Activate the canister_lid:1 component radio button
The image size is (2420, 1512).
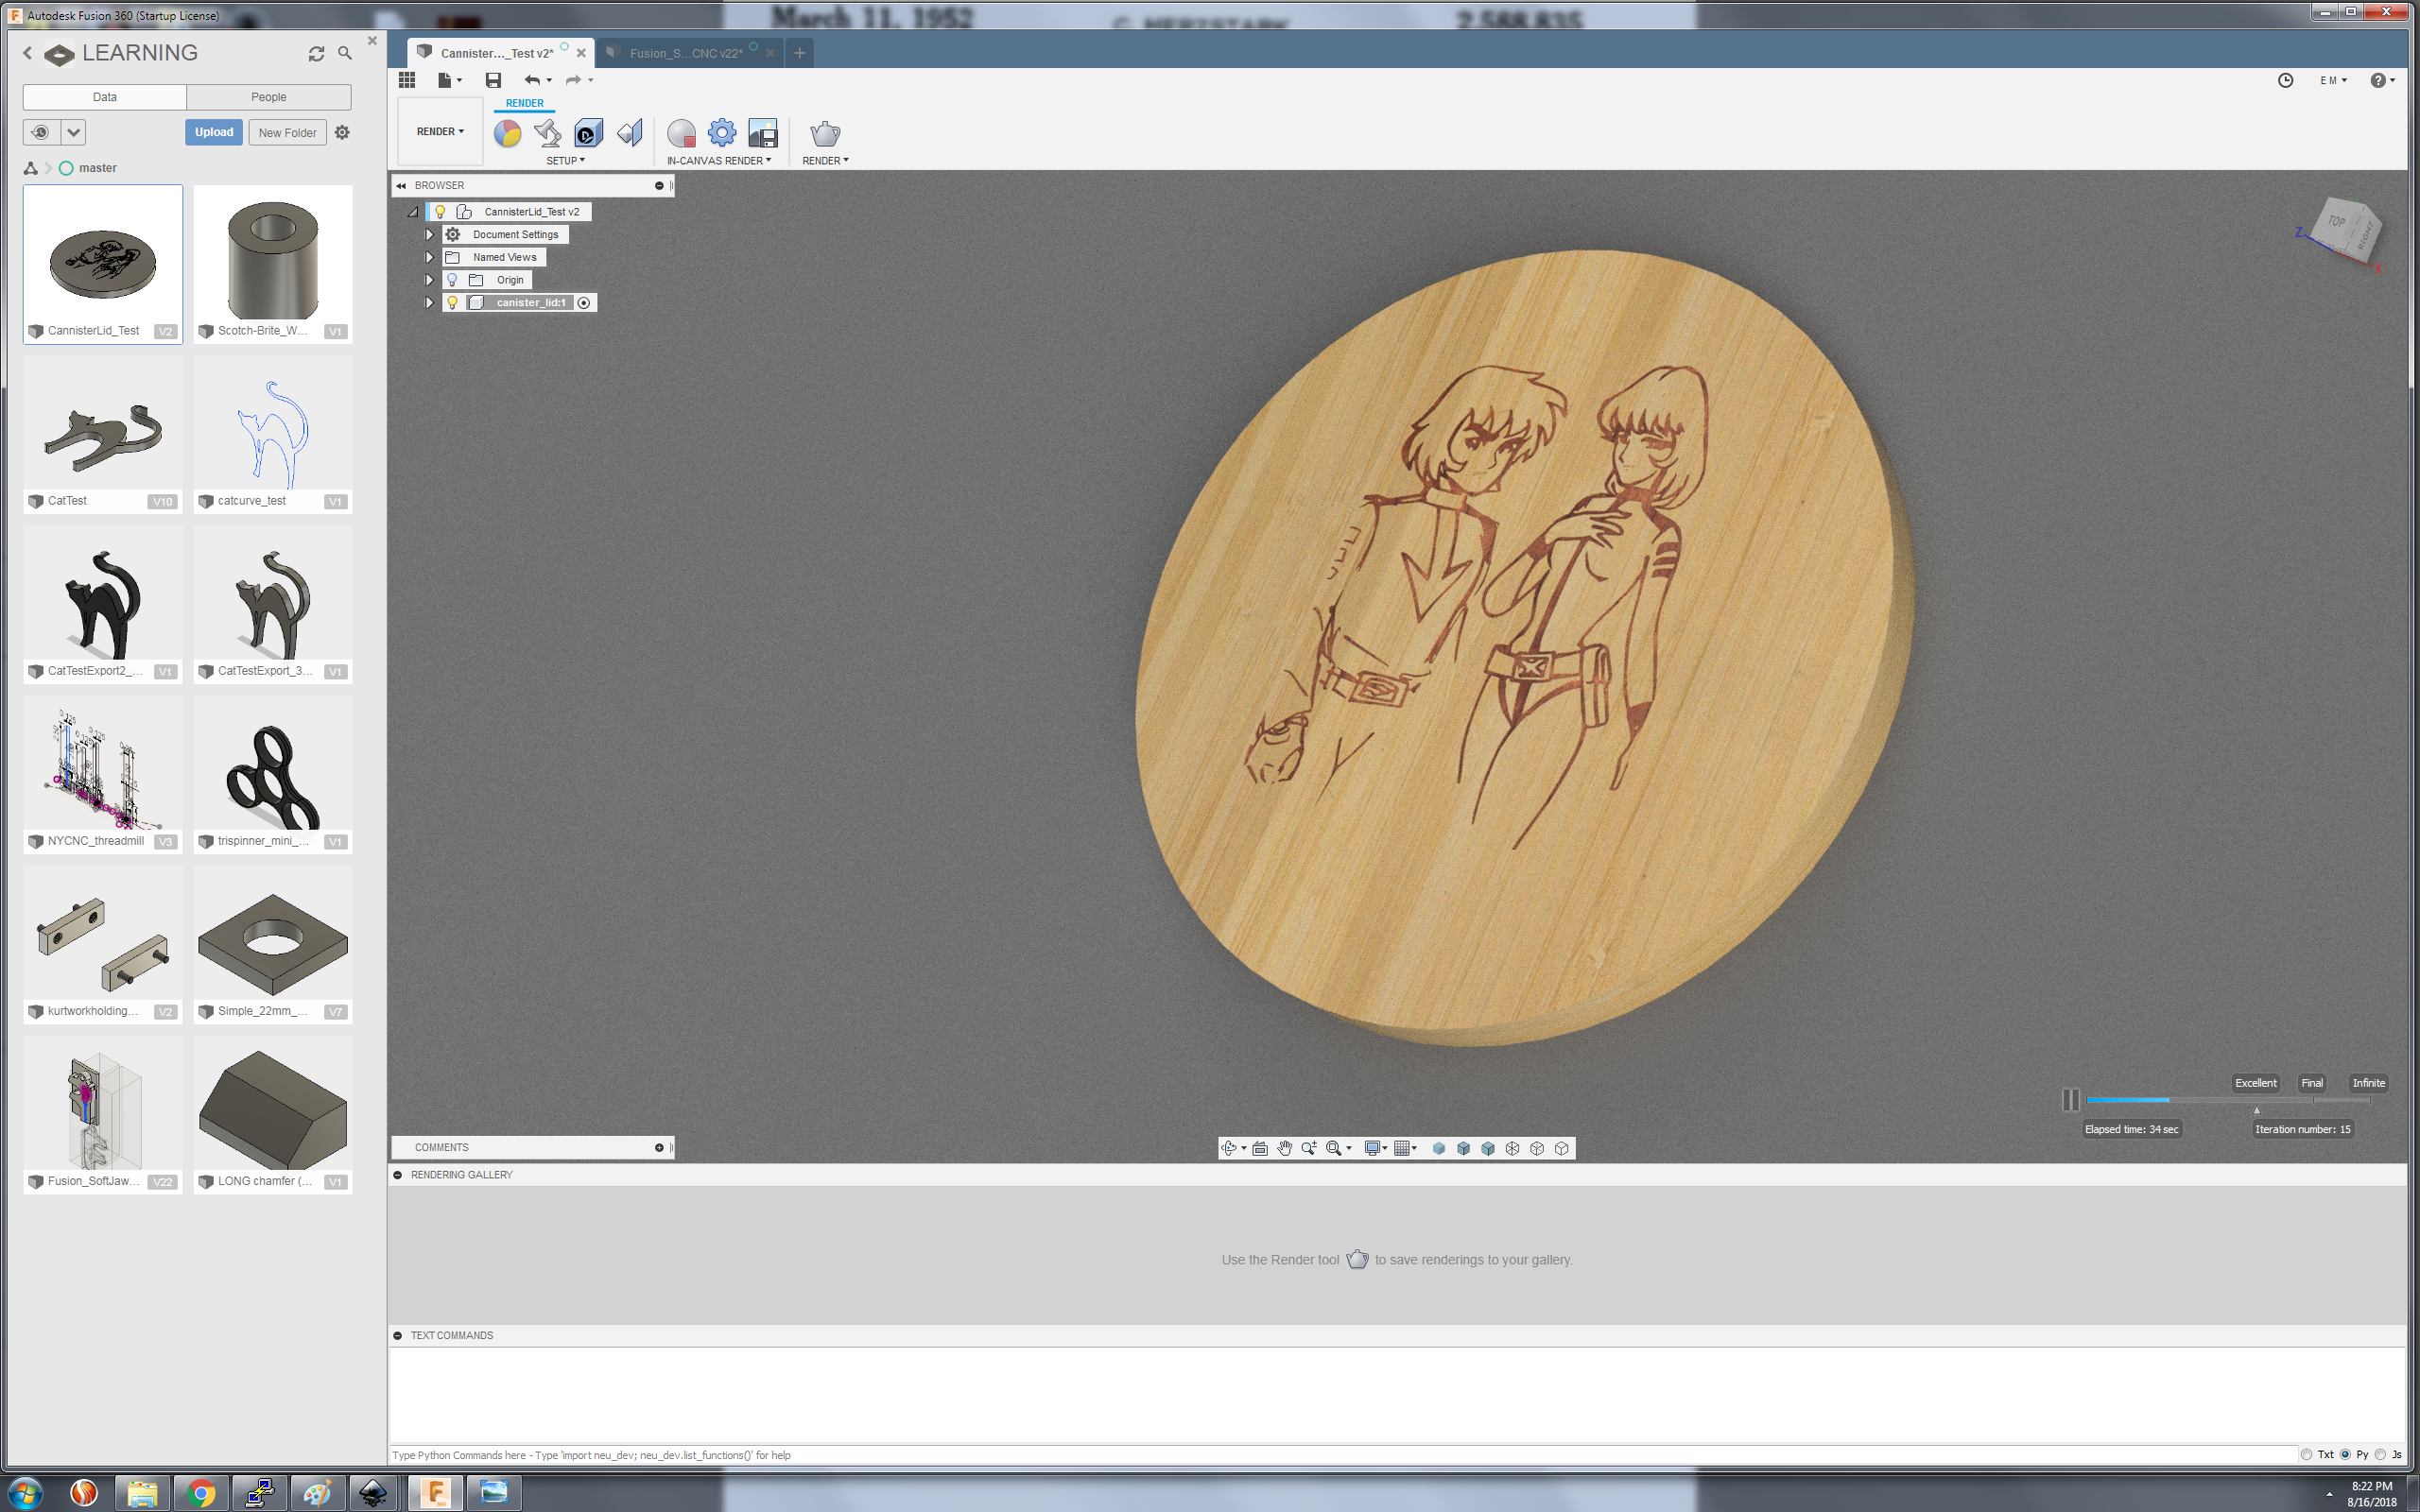pyautogui.click(x=584, y=303)
